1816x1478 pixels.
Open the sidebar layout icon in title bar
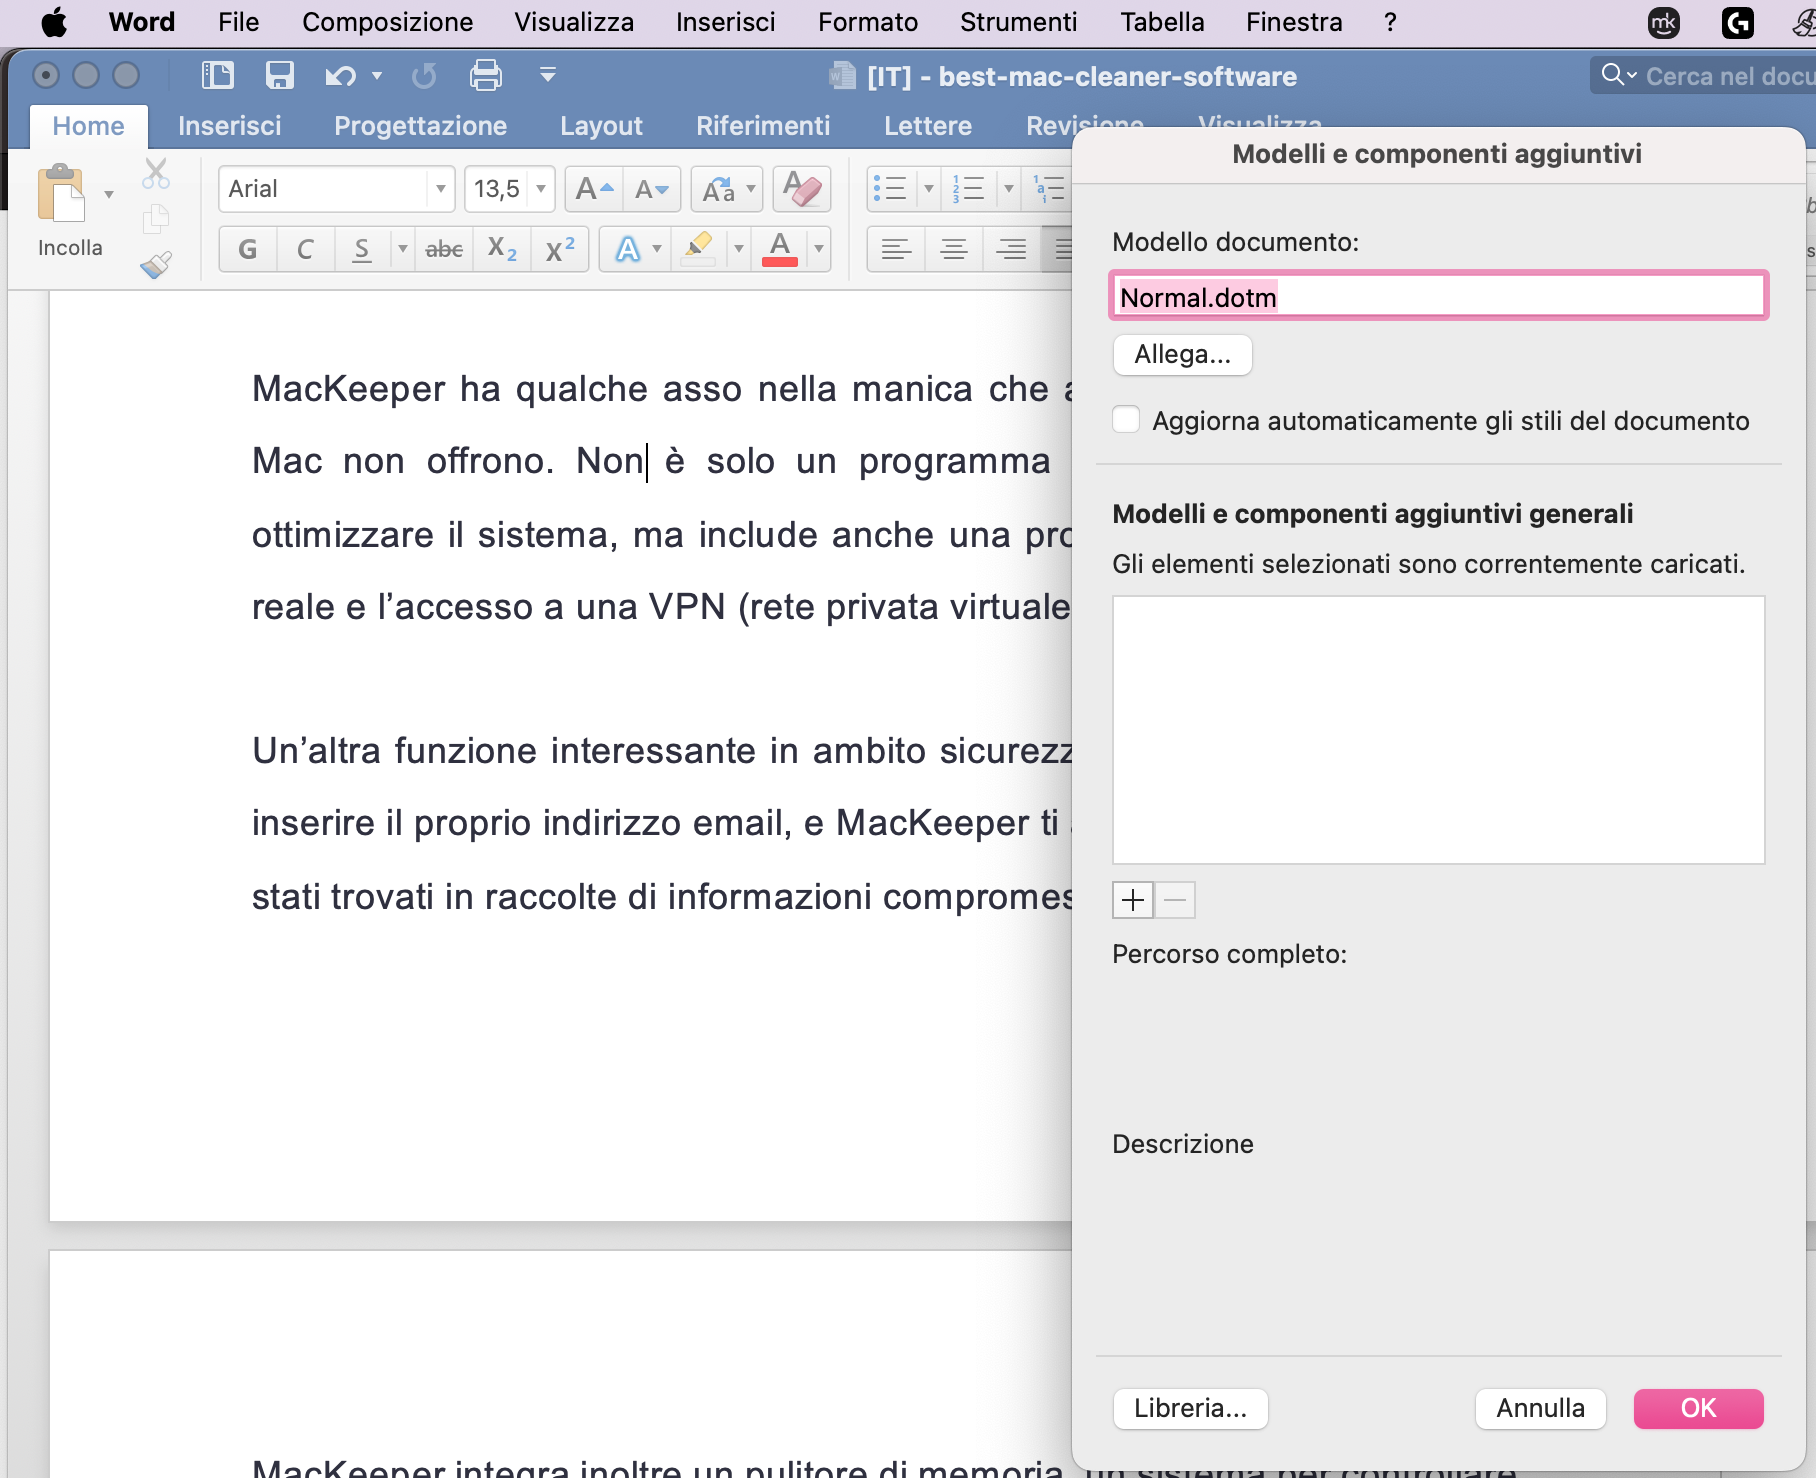pyautogui.click(x=217, y=75)
